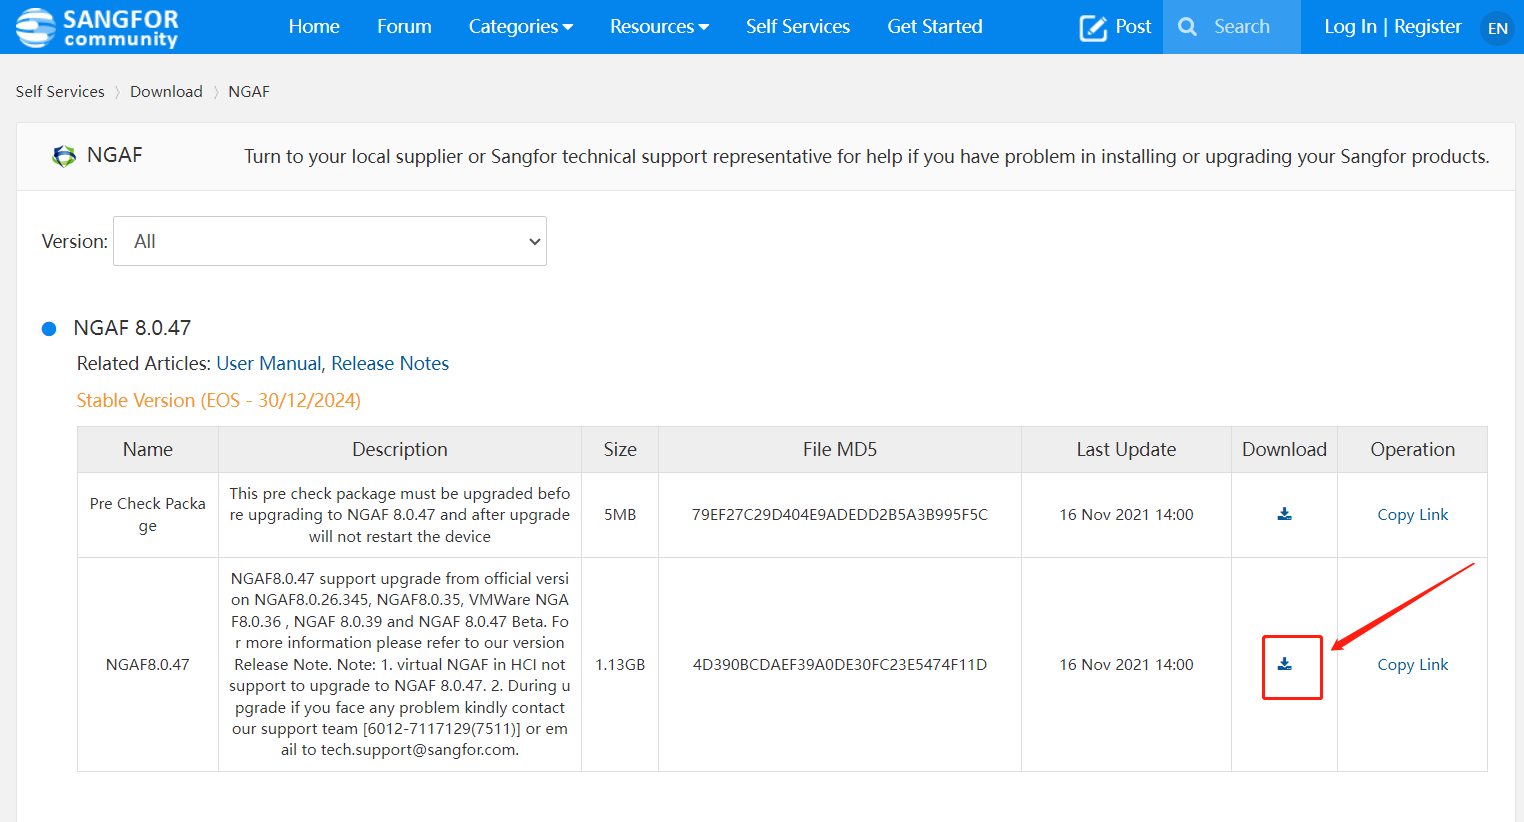Screen dimensions: 1524x822
Task: Click the search magnifier icon
Action: [1187, 27]
